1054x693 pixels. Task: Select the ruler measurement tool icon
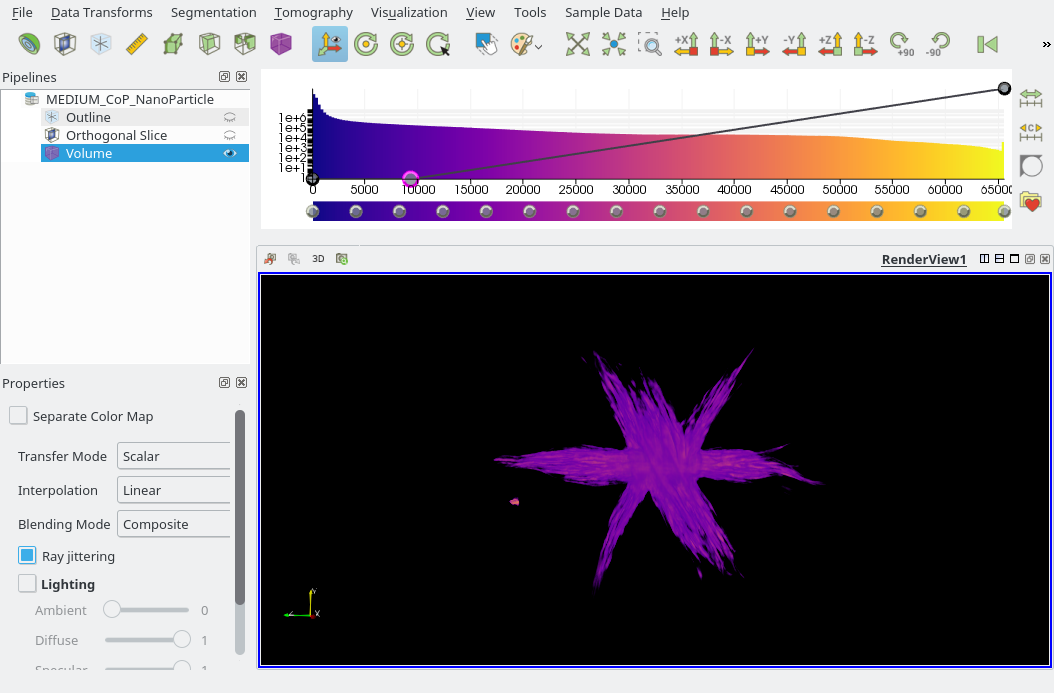coord(136,44)
